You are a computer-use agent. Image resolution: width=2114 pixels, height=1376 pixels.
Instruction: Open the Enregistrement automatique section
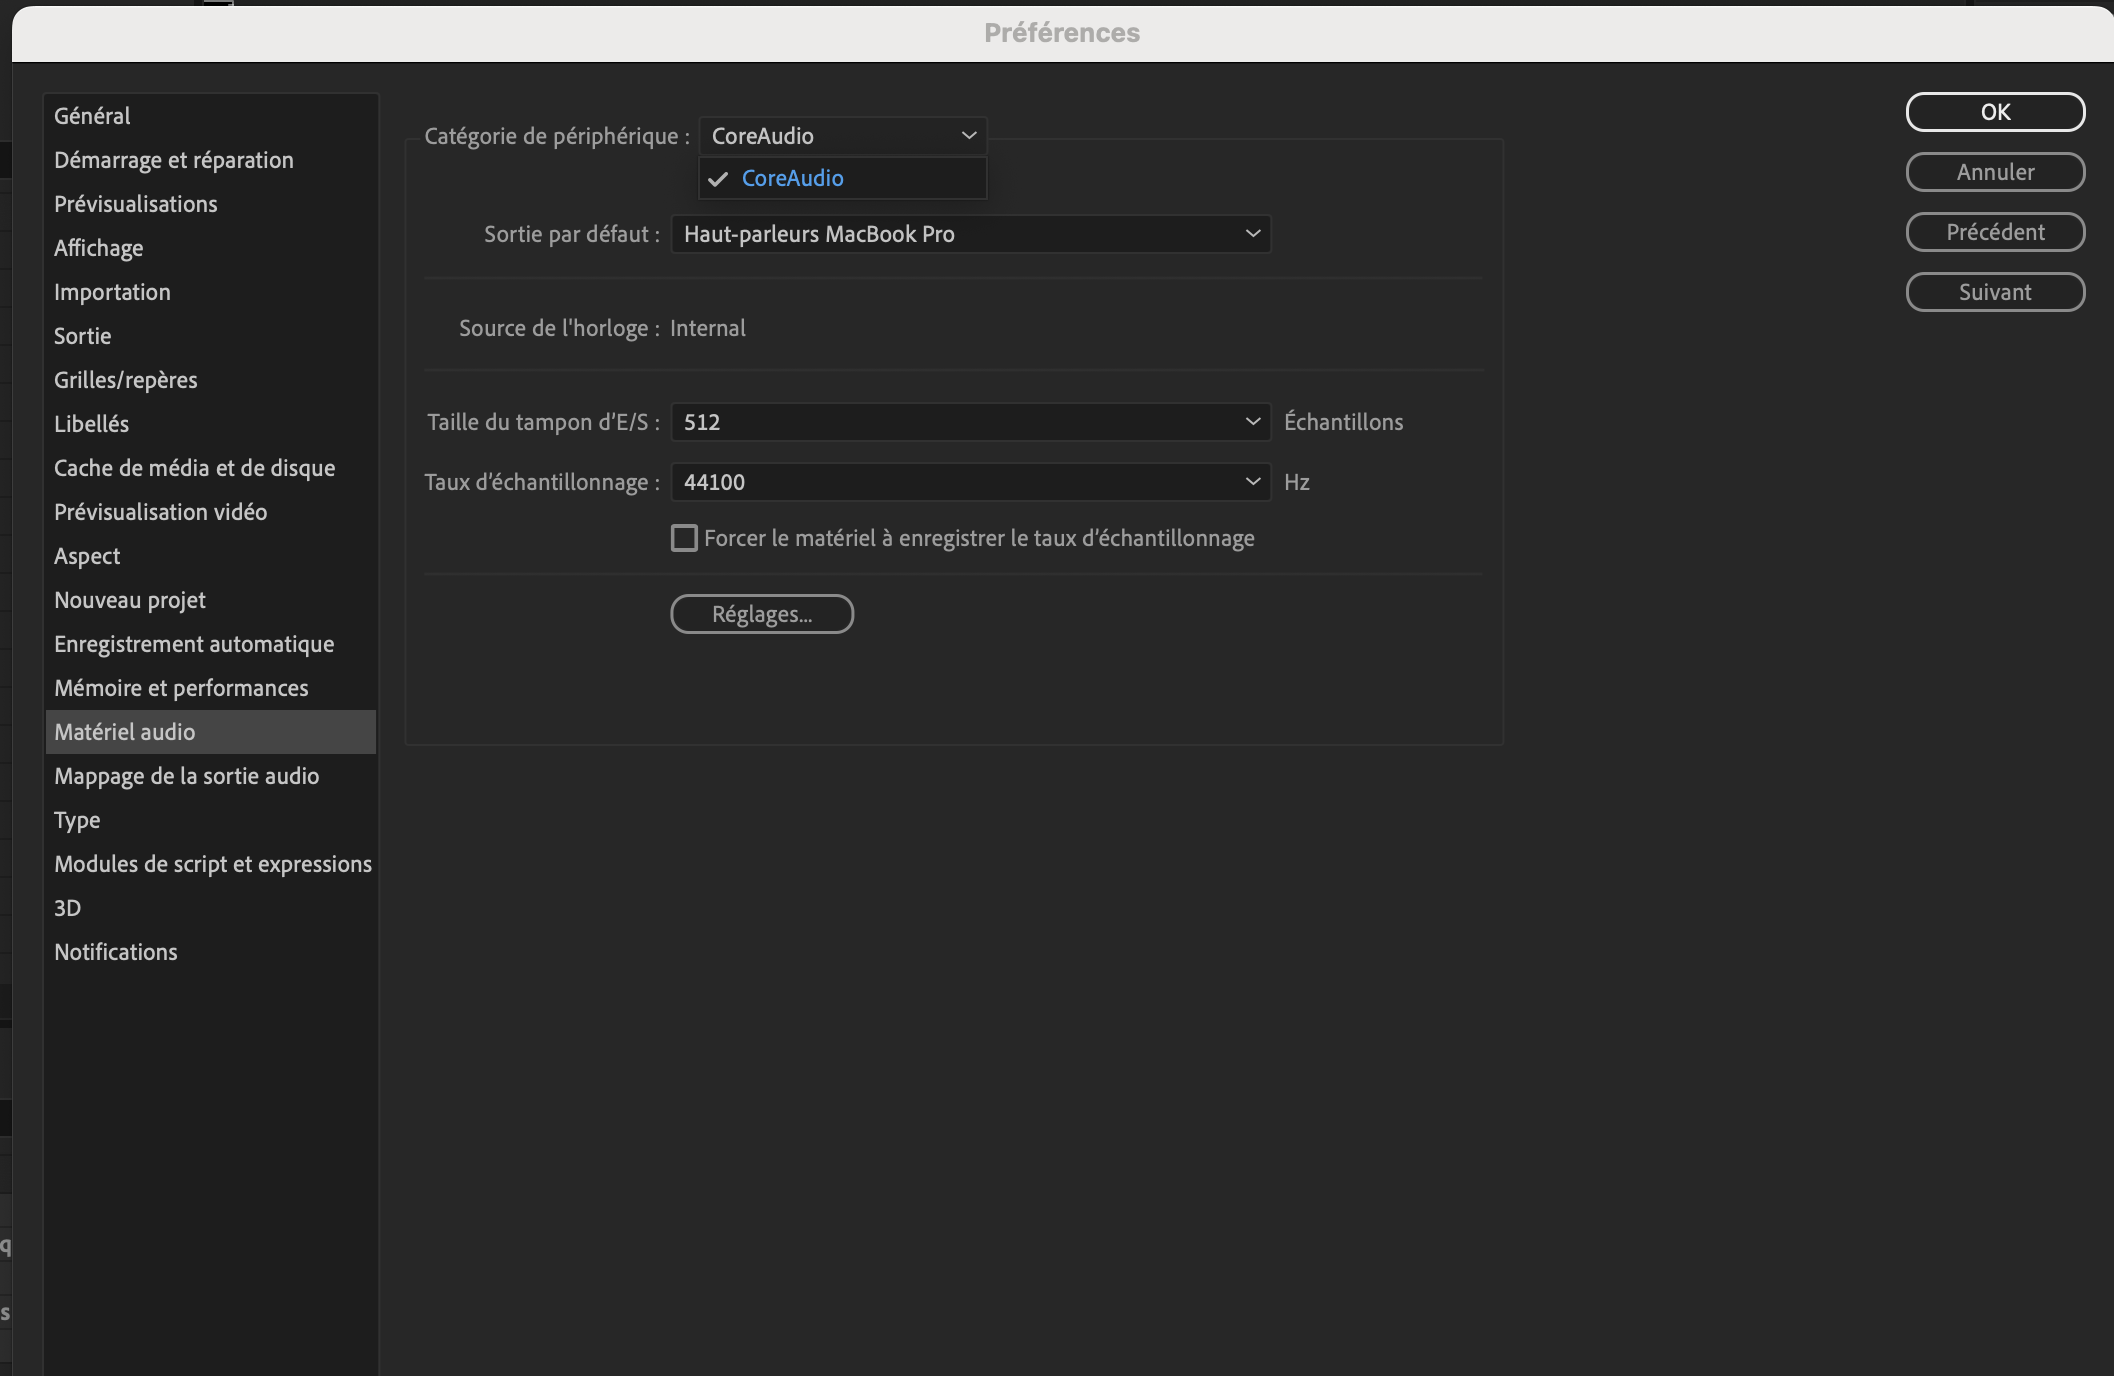tap(194, 643)
